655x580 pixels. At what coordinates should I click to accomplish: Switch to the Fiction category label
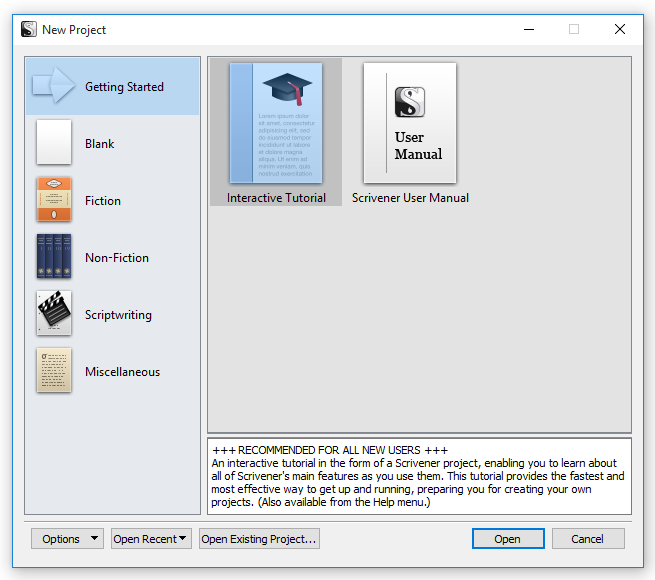click(x=103, y=201)
